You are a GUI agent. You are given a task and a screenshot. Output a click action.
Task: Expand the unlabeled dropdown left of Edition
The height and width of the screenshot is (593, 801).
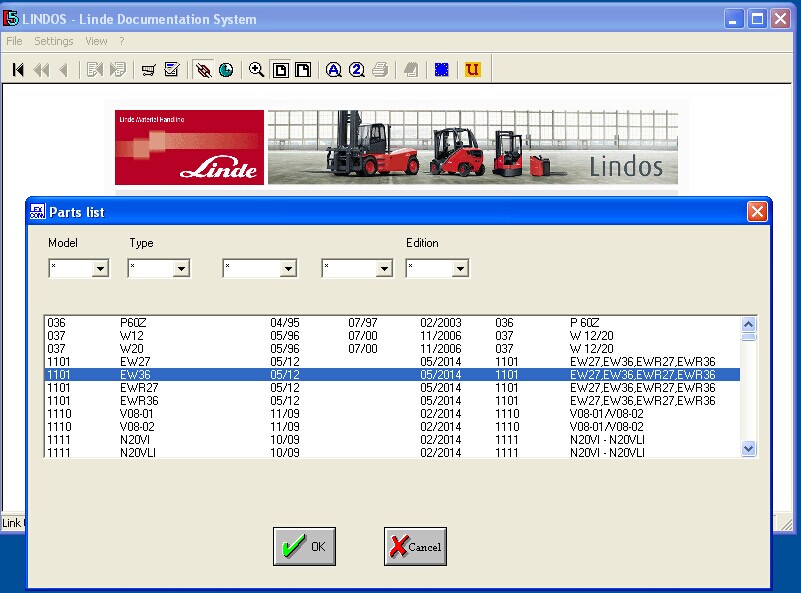coord(384,268)
